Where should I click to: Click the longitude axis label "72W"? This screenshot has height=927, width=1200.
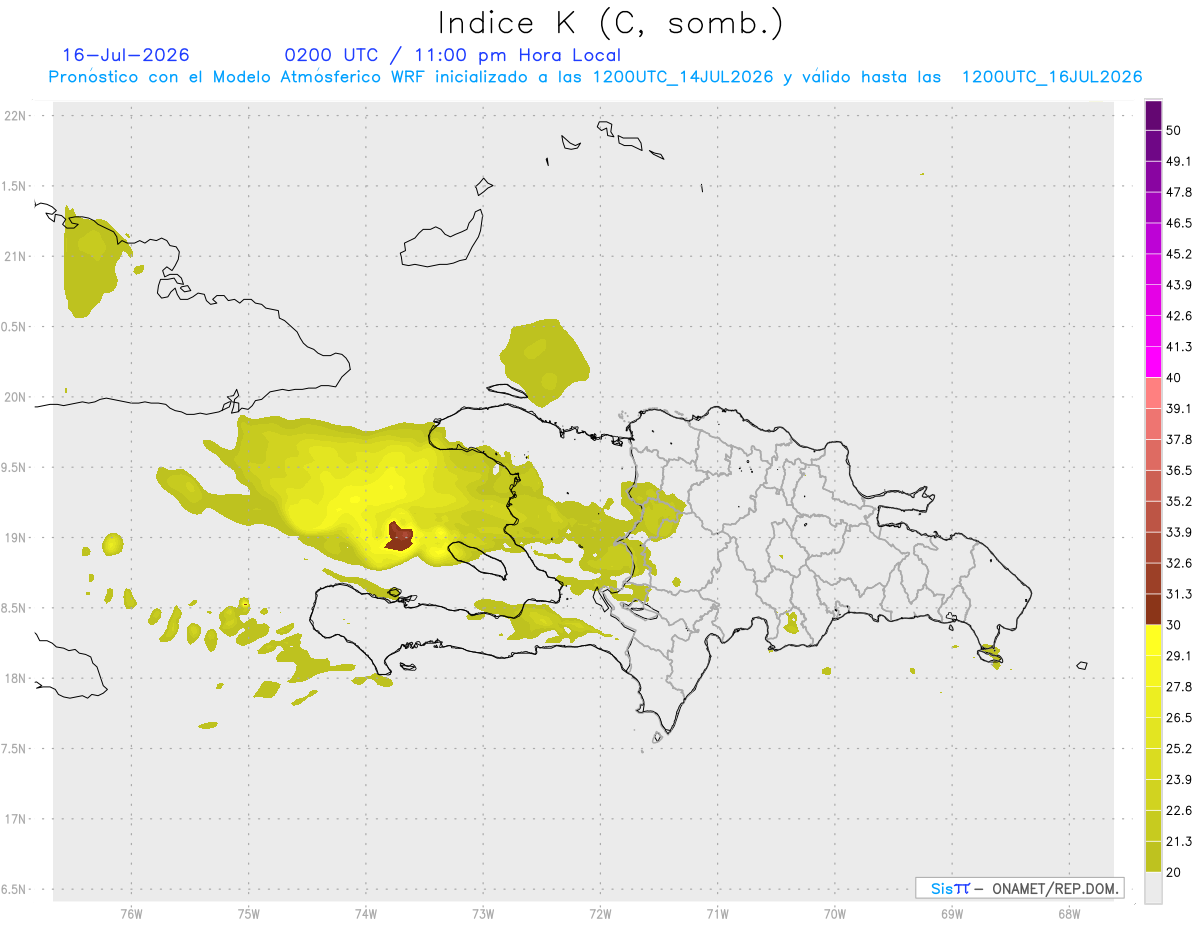[x=600, y=914]
